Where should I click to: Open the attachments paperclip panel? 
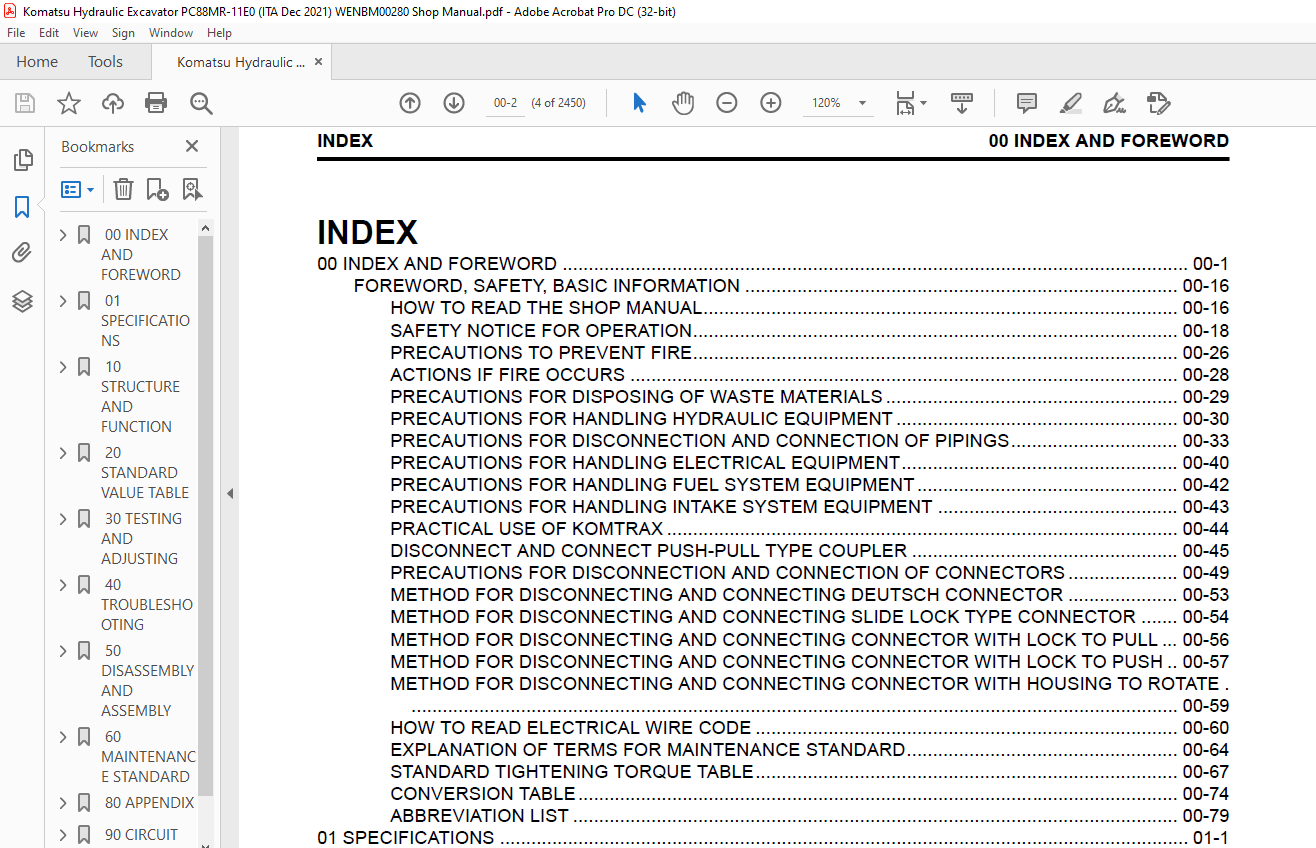[22, 254]
